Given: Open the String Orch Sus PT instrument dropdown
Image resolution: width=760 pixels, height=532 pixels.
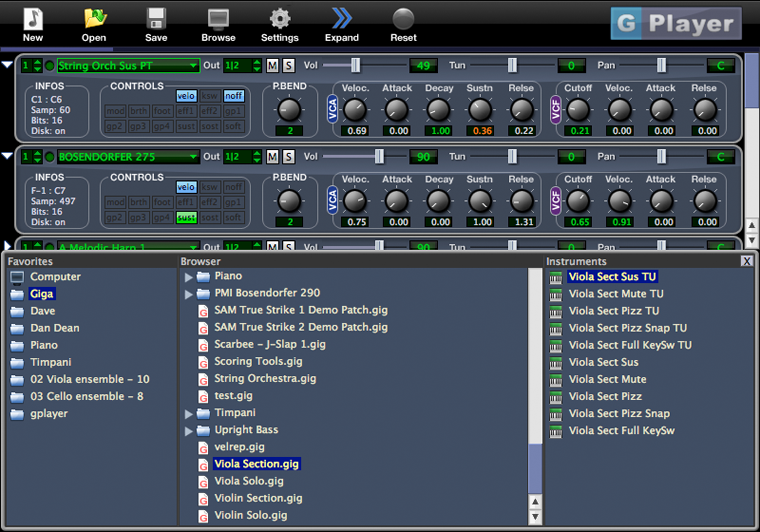Looking at the screenshot, I should tap(128, 66).
